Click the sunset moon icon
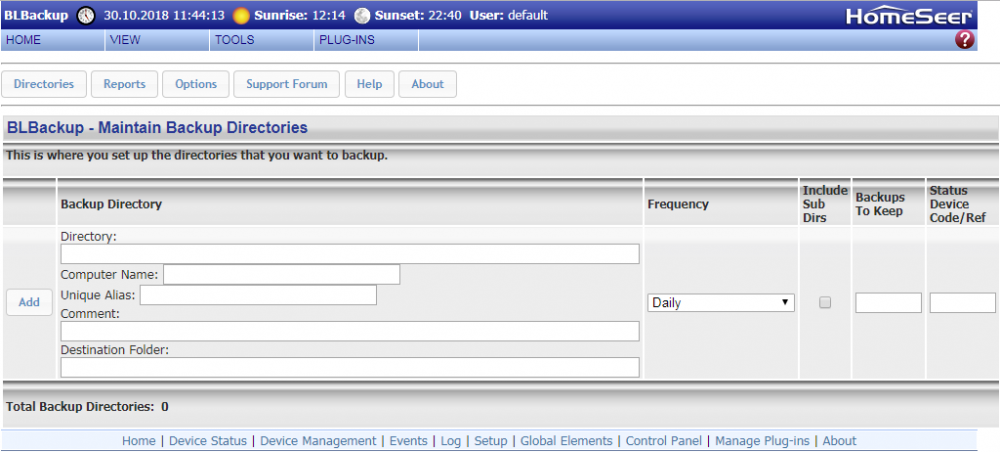The height and width of the screenshot is (452, 1000). pos(361,15)
